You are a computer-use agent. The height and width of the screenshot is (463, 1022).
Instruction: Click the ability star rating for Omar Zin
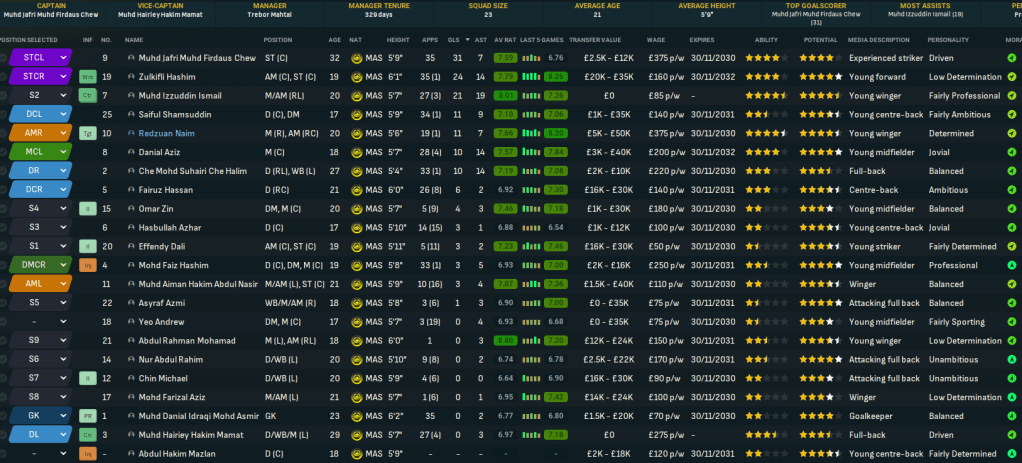[764, 209]
